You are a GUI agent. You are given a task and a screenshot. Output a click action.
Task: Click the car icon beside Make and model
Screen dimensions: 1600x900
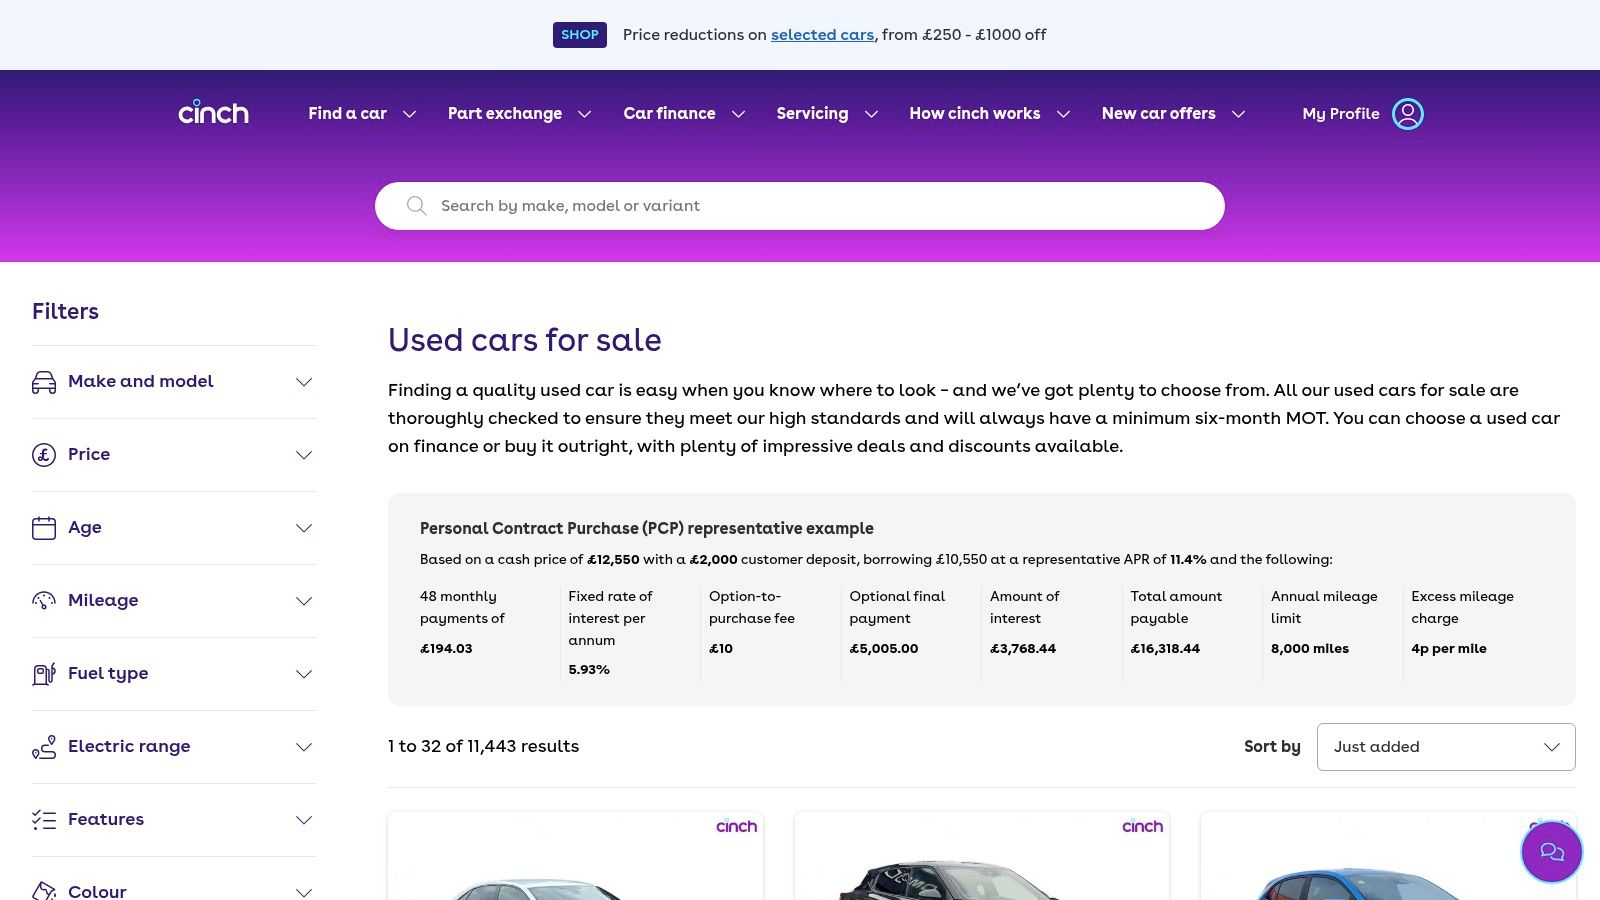point(44,382)
